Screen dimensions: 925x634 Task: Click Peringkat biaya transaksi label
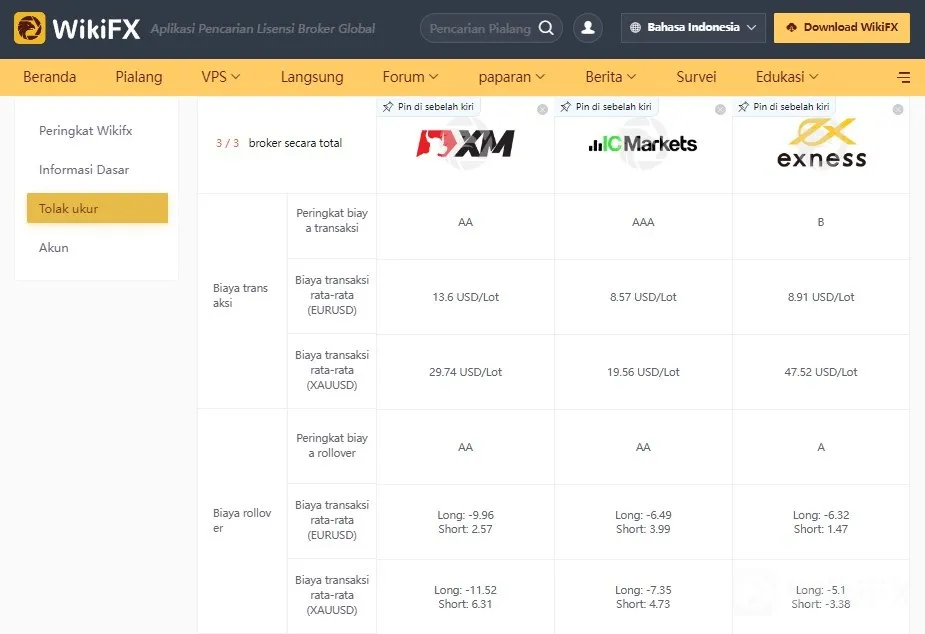click(x=332, y=221)
